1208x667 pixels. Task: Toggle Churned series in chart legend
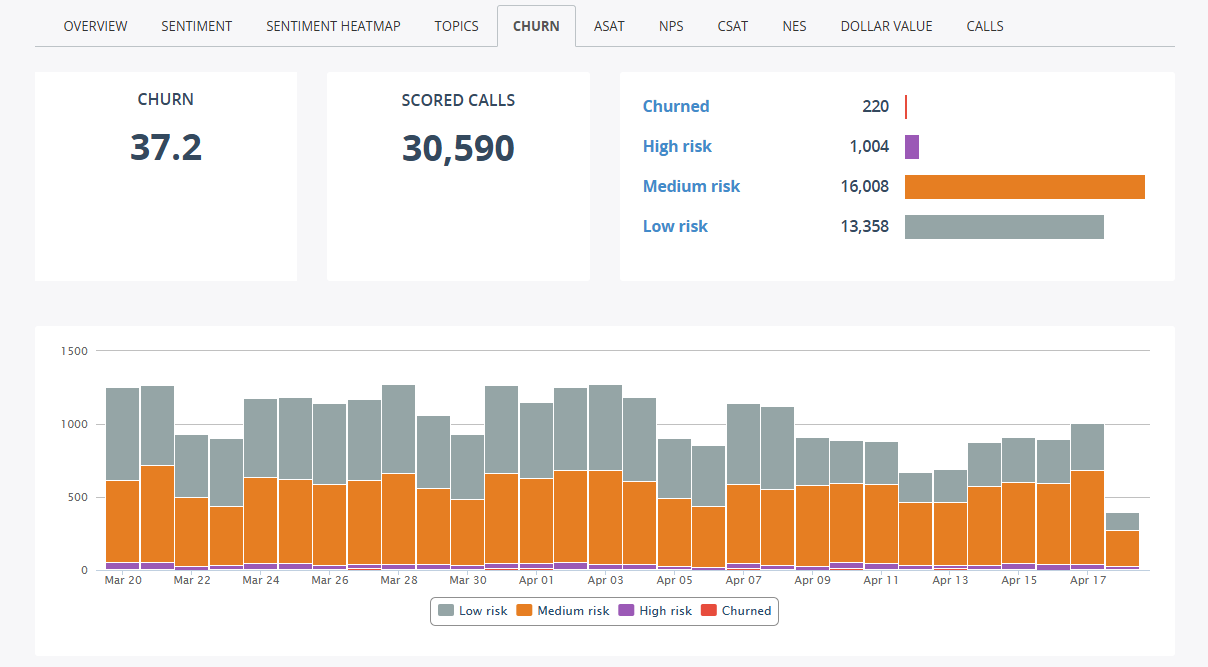[737, 611]
